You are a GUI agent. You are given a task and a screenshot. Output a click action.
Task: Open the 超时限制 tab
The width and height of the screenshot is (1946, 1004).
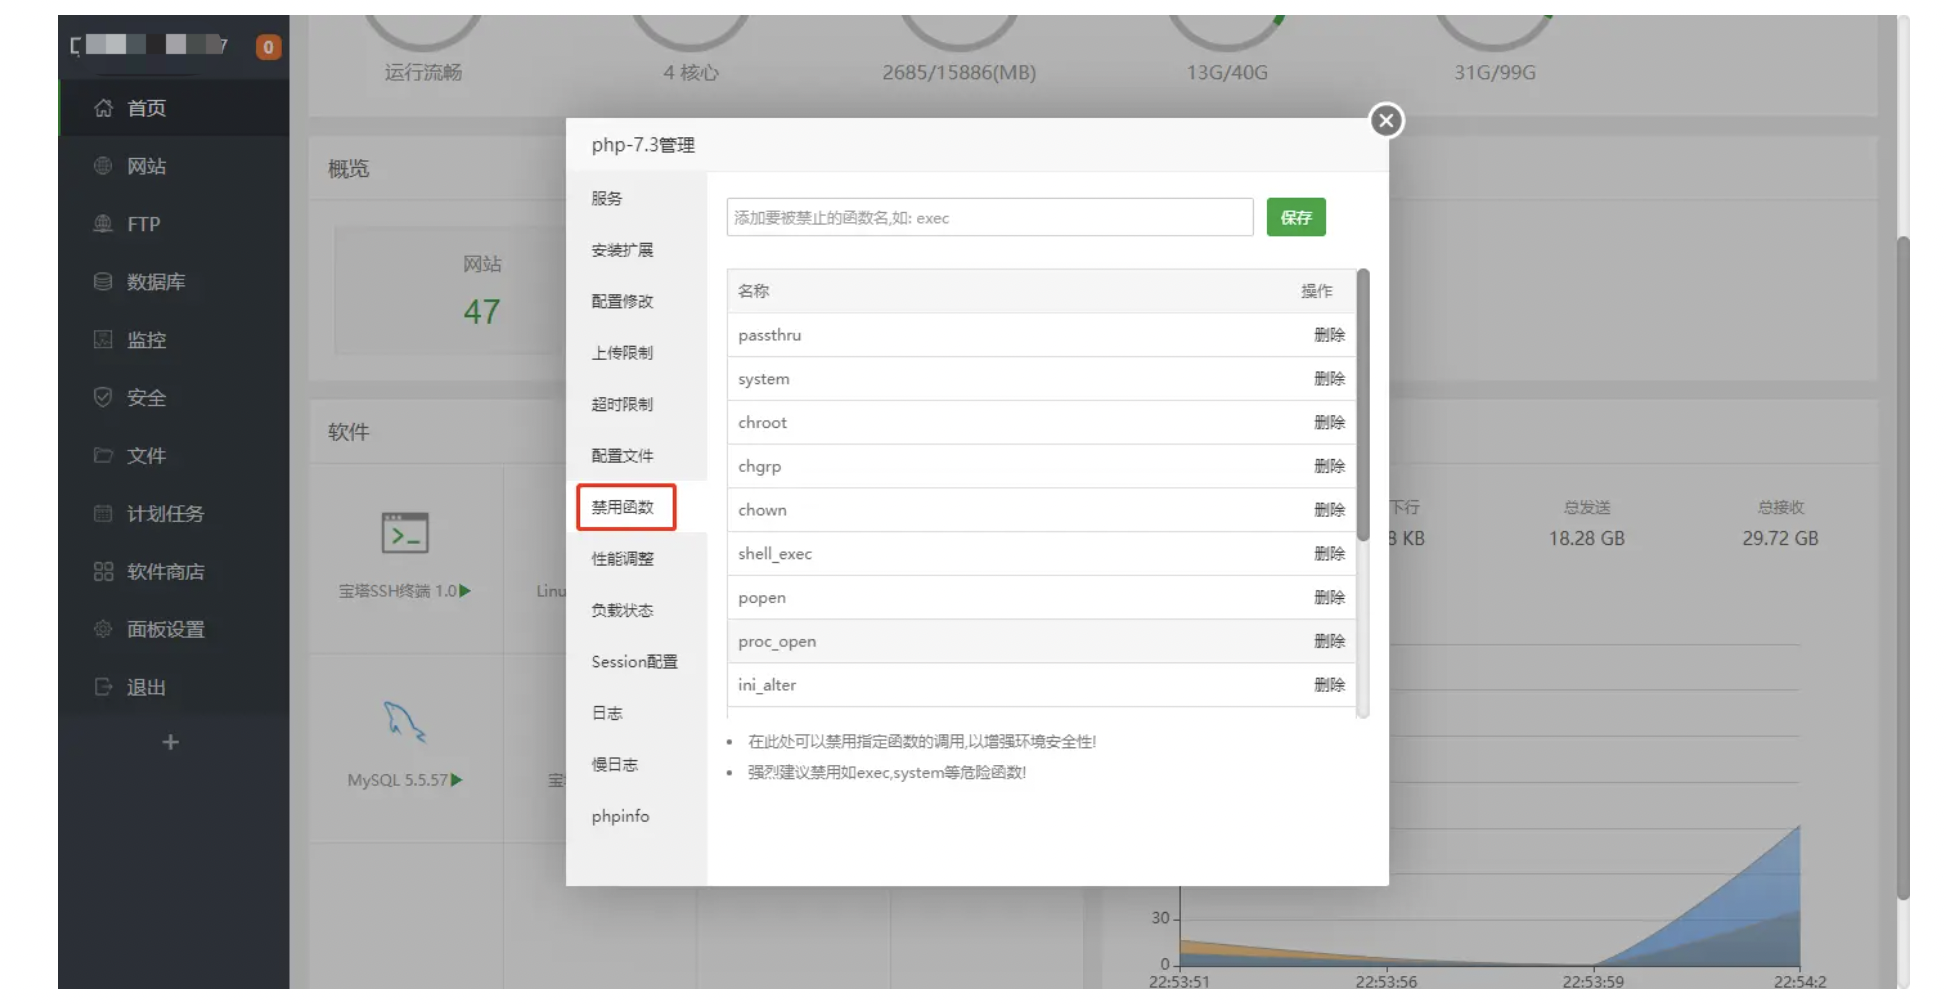pyautogui.click(x=622, y=404)
